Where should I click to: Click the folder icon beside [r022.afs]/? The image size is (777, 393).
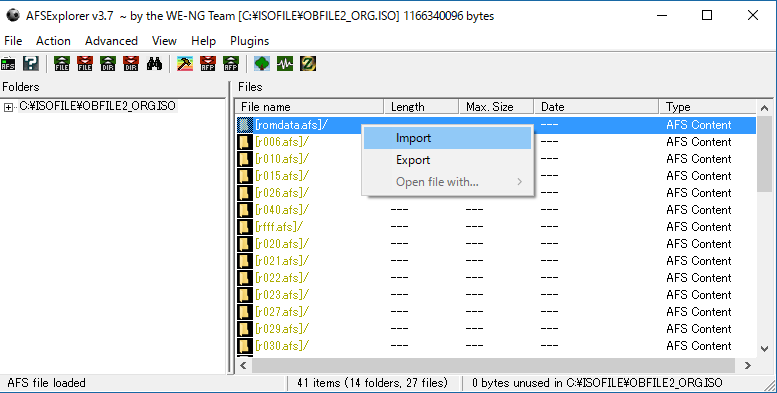coord(245,278)
